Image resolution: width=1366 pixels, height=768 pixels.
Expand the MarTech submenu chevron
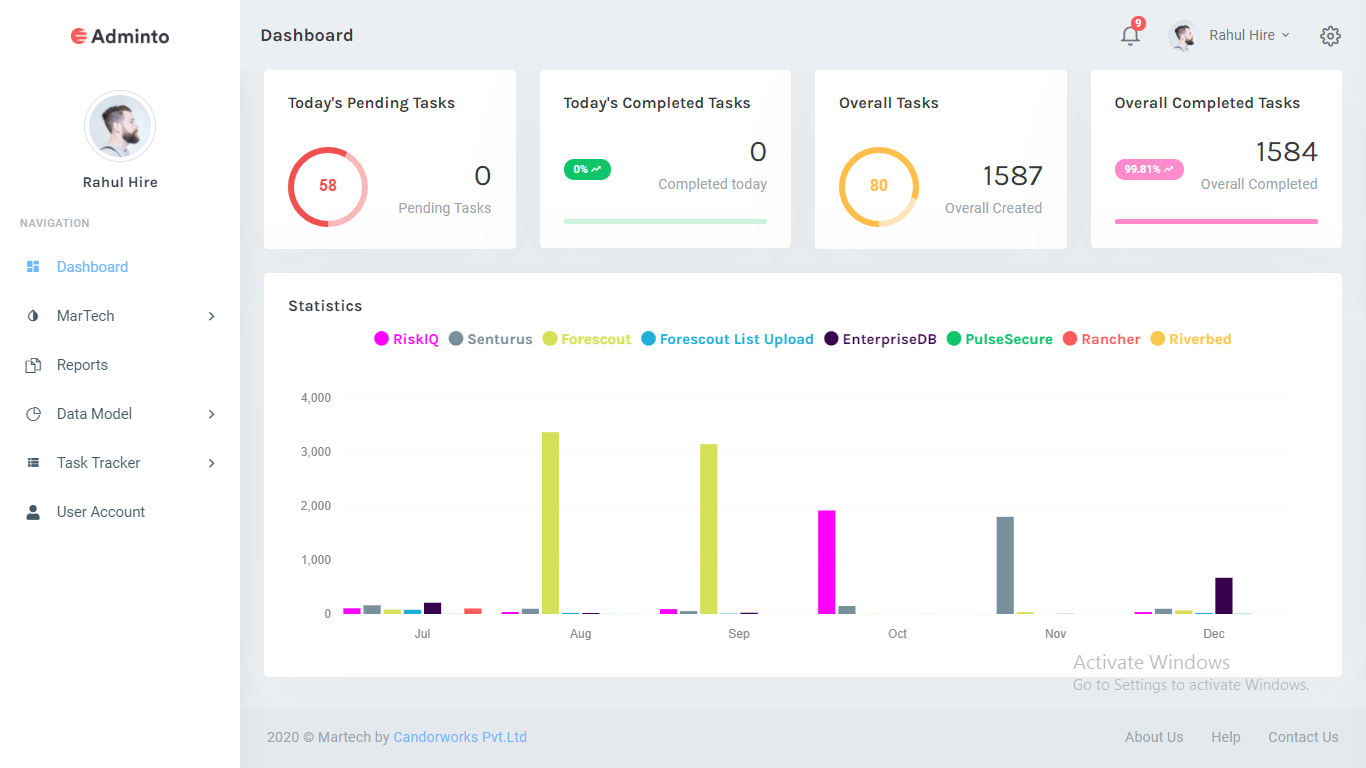click(x=211, y=316)
